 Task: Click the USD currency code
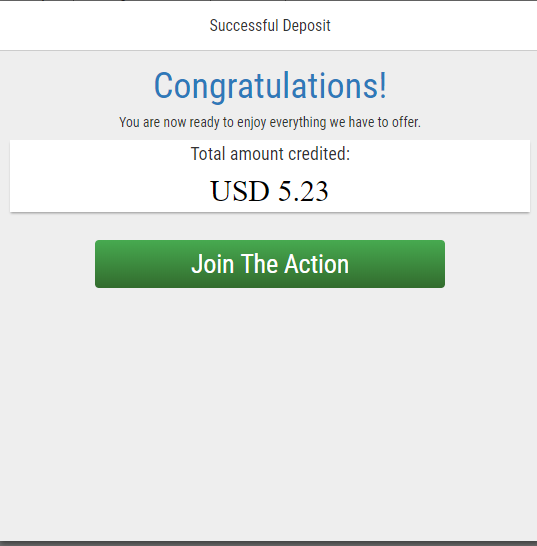(240, 191)
